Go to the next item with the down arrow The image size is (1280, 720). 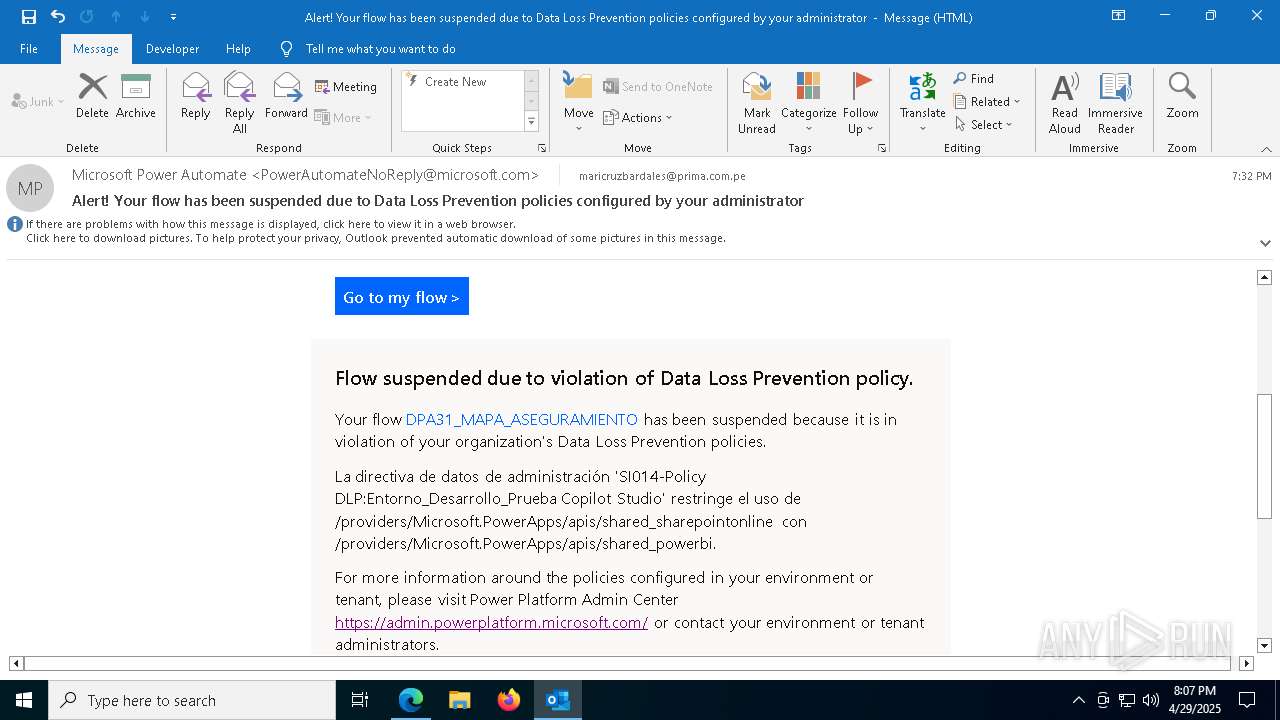(x=145, y=16)
